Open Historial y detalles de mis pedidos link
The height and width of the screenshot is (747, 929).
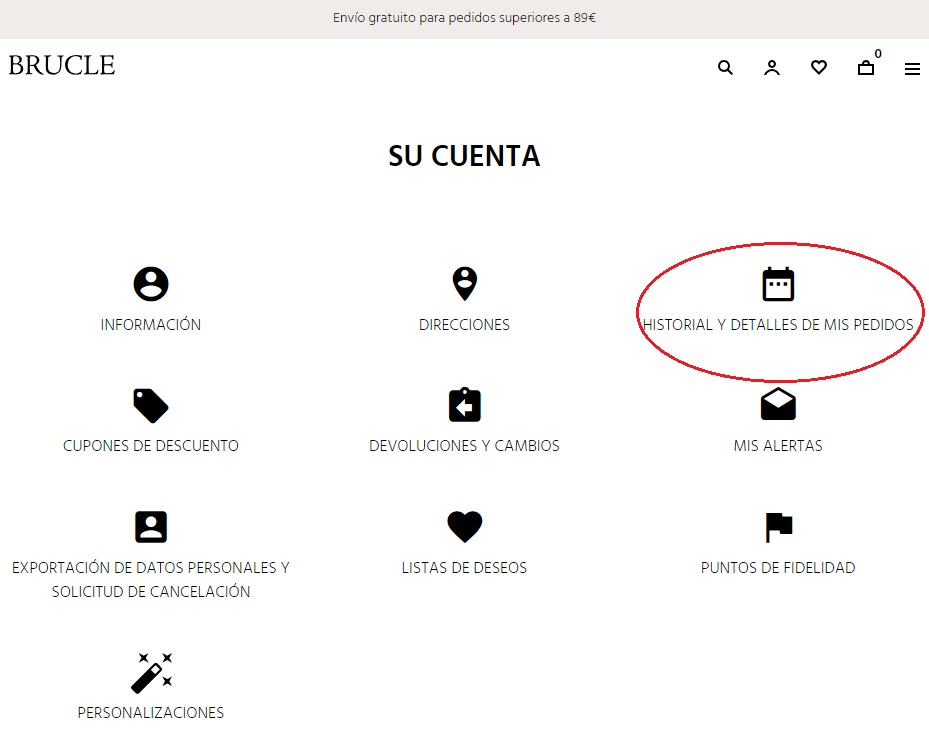pyautogui.click(x=778, y=325)
